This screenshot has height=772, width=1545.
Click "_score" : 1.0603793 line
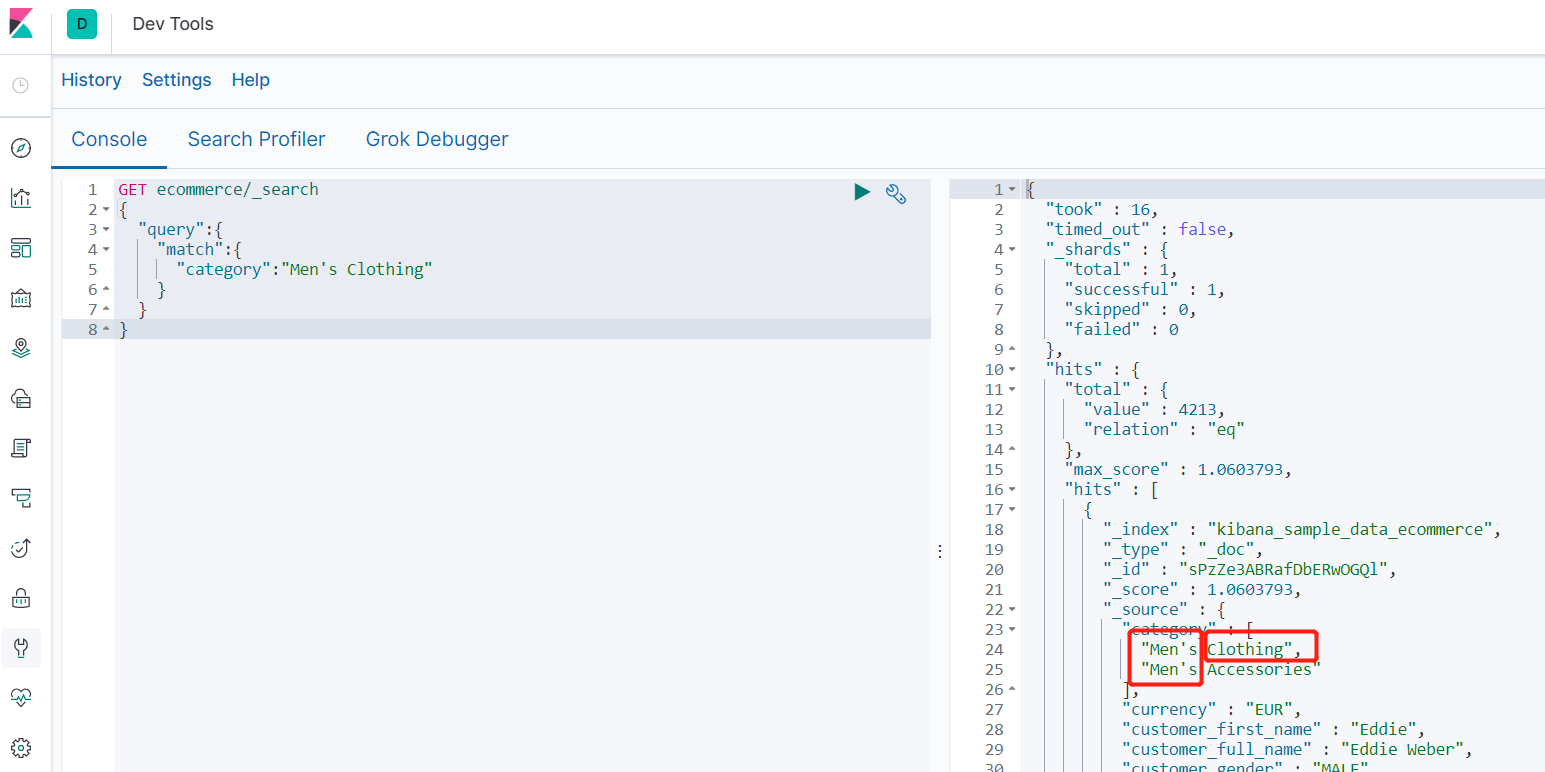click(x=1203, y=589)
